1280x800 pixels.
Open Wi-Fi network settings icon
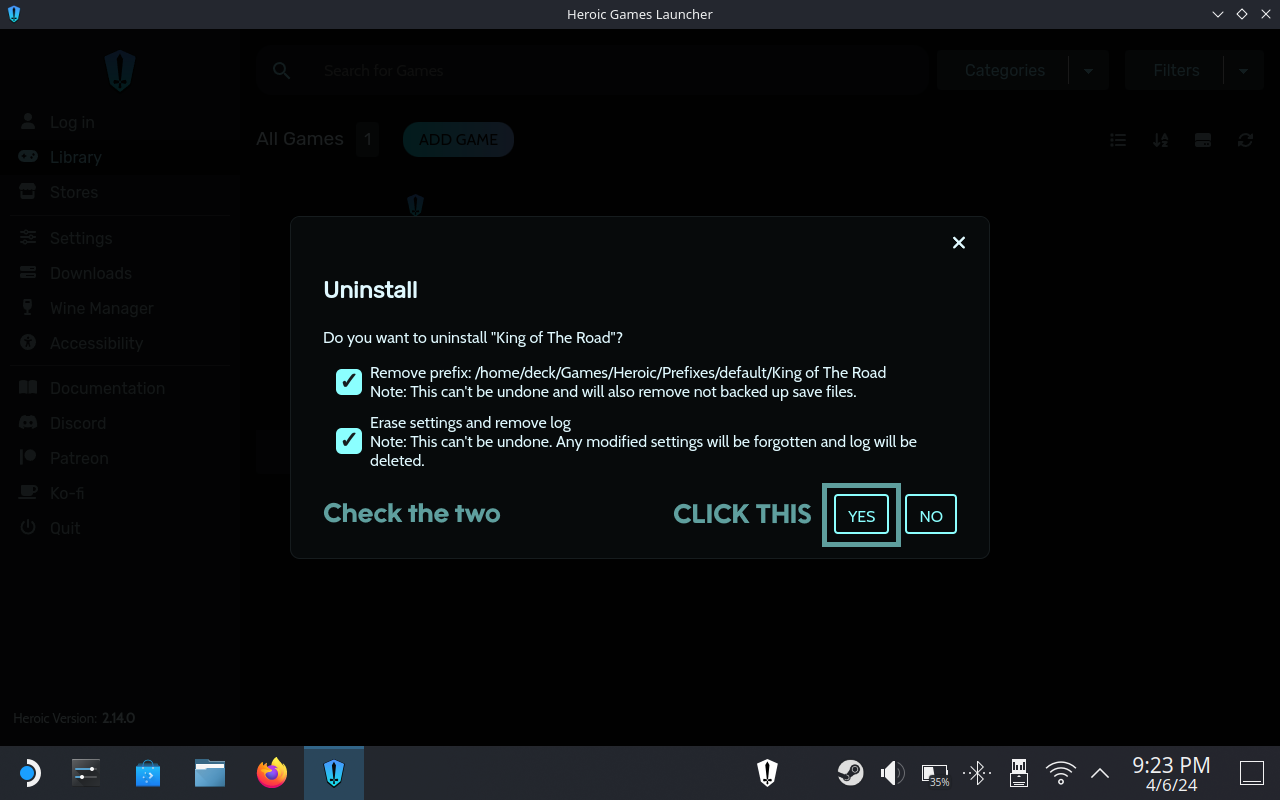click(x=1059, y=773)
